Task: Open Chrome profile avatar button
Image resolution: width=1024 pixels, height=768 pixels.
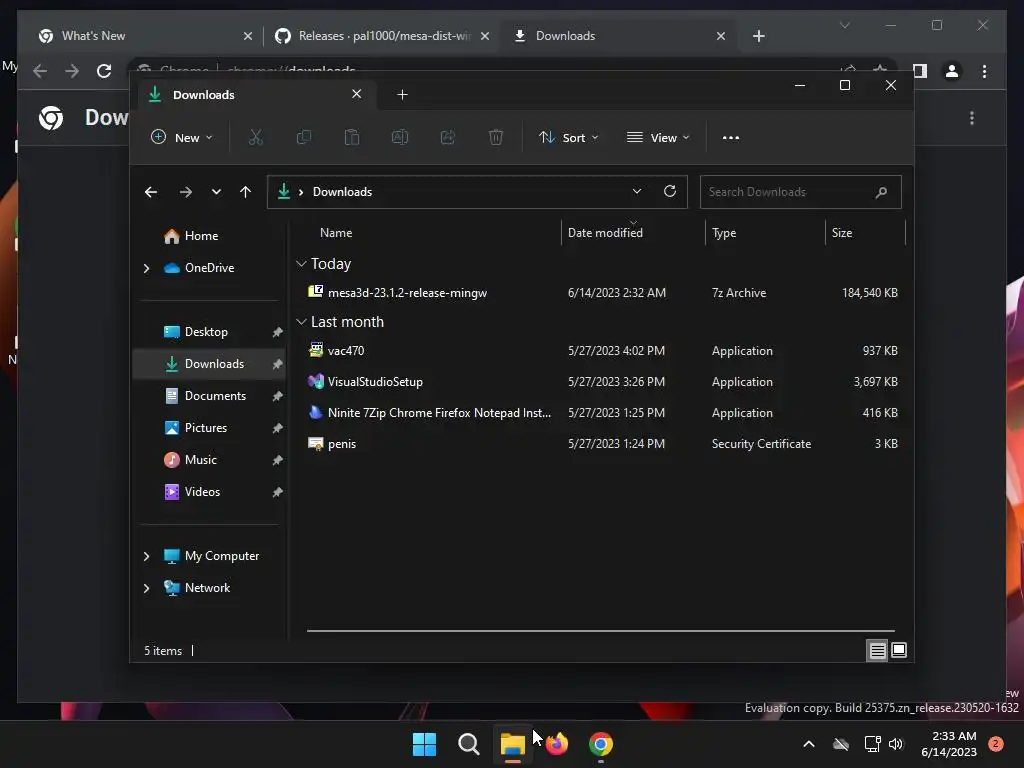Action: 952,71
